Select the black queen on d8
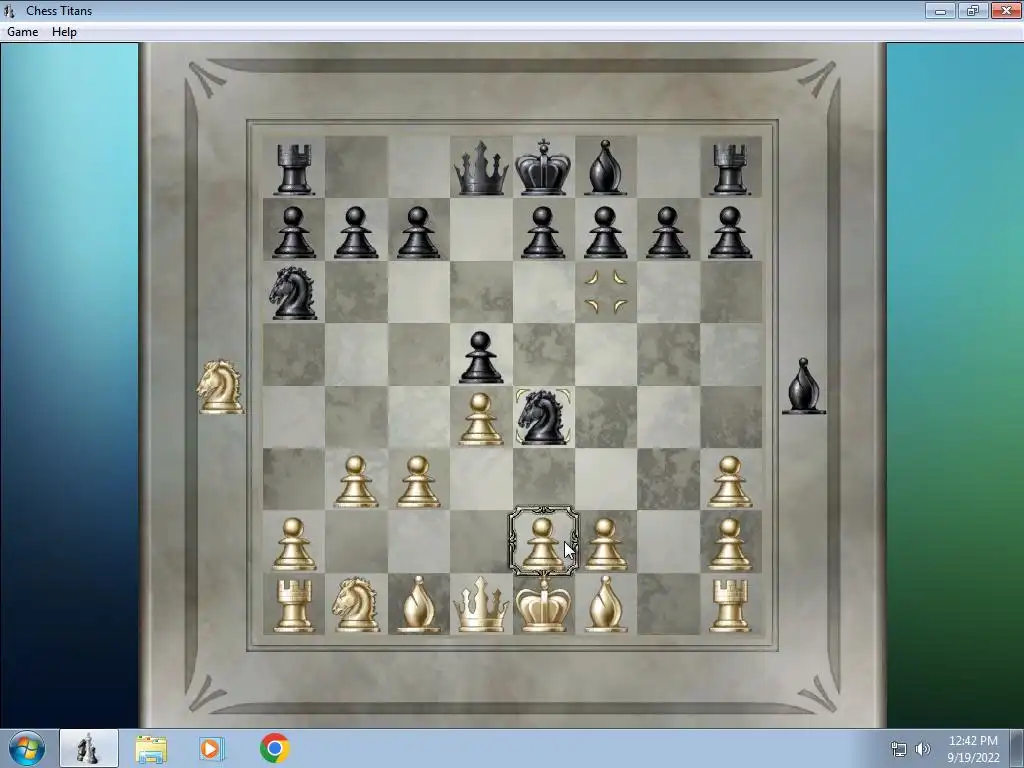This screenshot has height=768, width=1024. pos(481,168)
